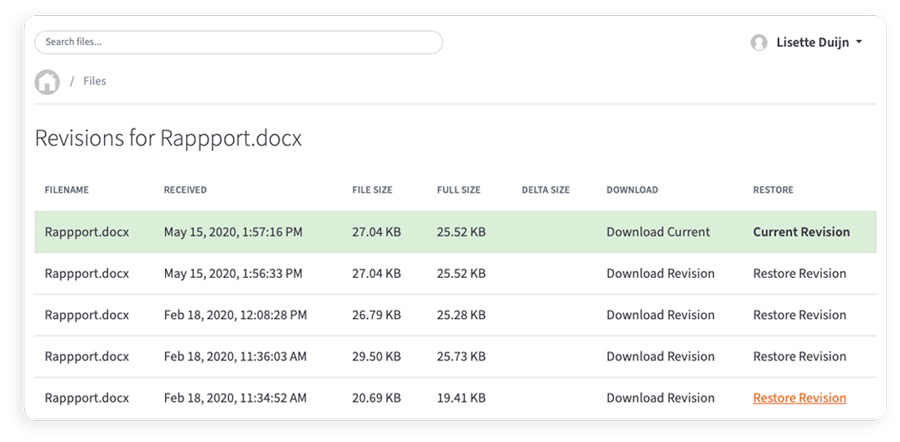
Task: Select the Filename column header
Action: 67,190
